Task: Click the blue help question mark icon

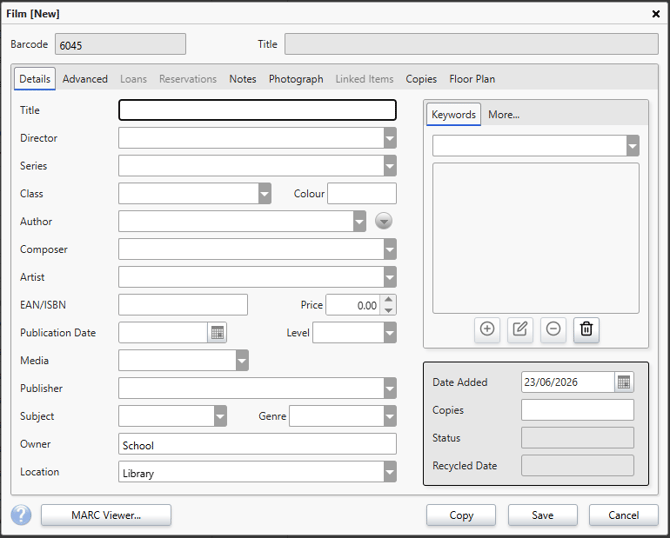Action: 21,515
